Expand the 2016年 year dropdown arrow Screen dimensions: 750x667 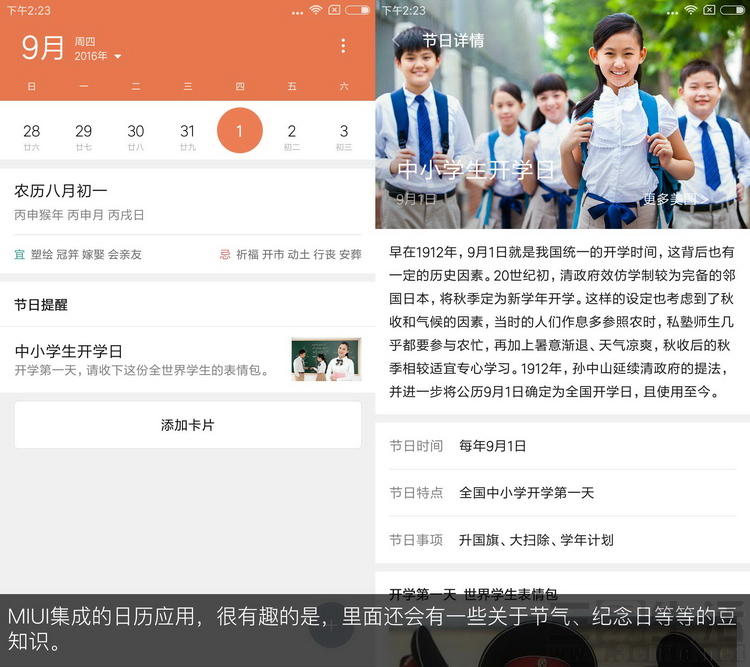click(x=118, y=56)
